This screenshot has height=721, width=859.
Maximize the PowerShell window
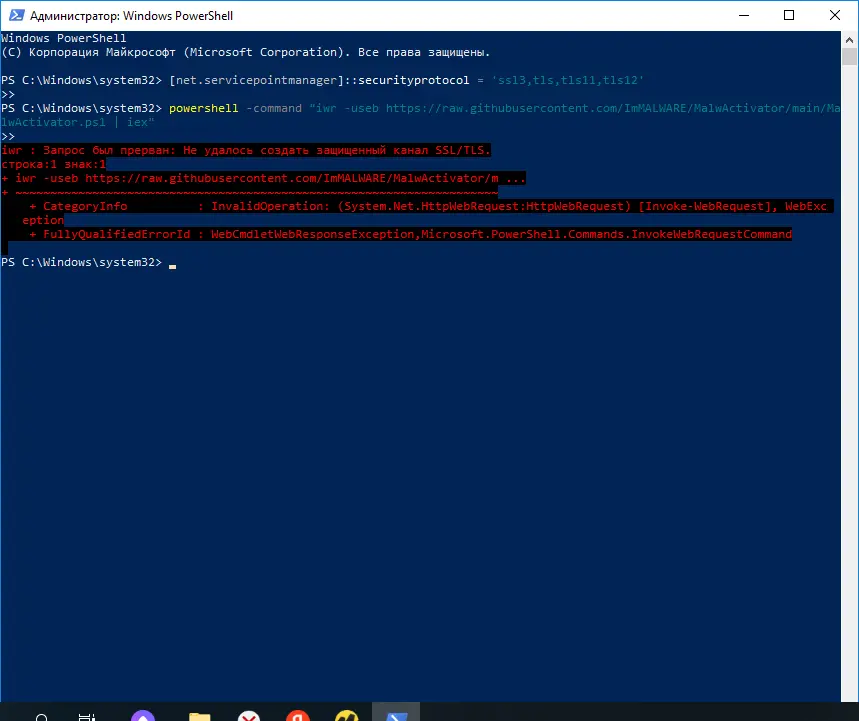(x=789, y=15)
